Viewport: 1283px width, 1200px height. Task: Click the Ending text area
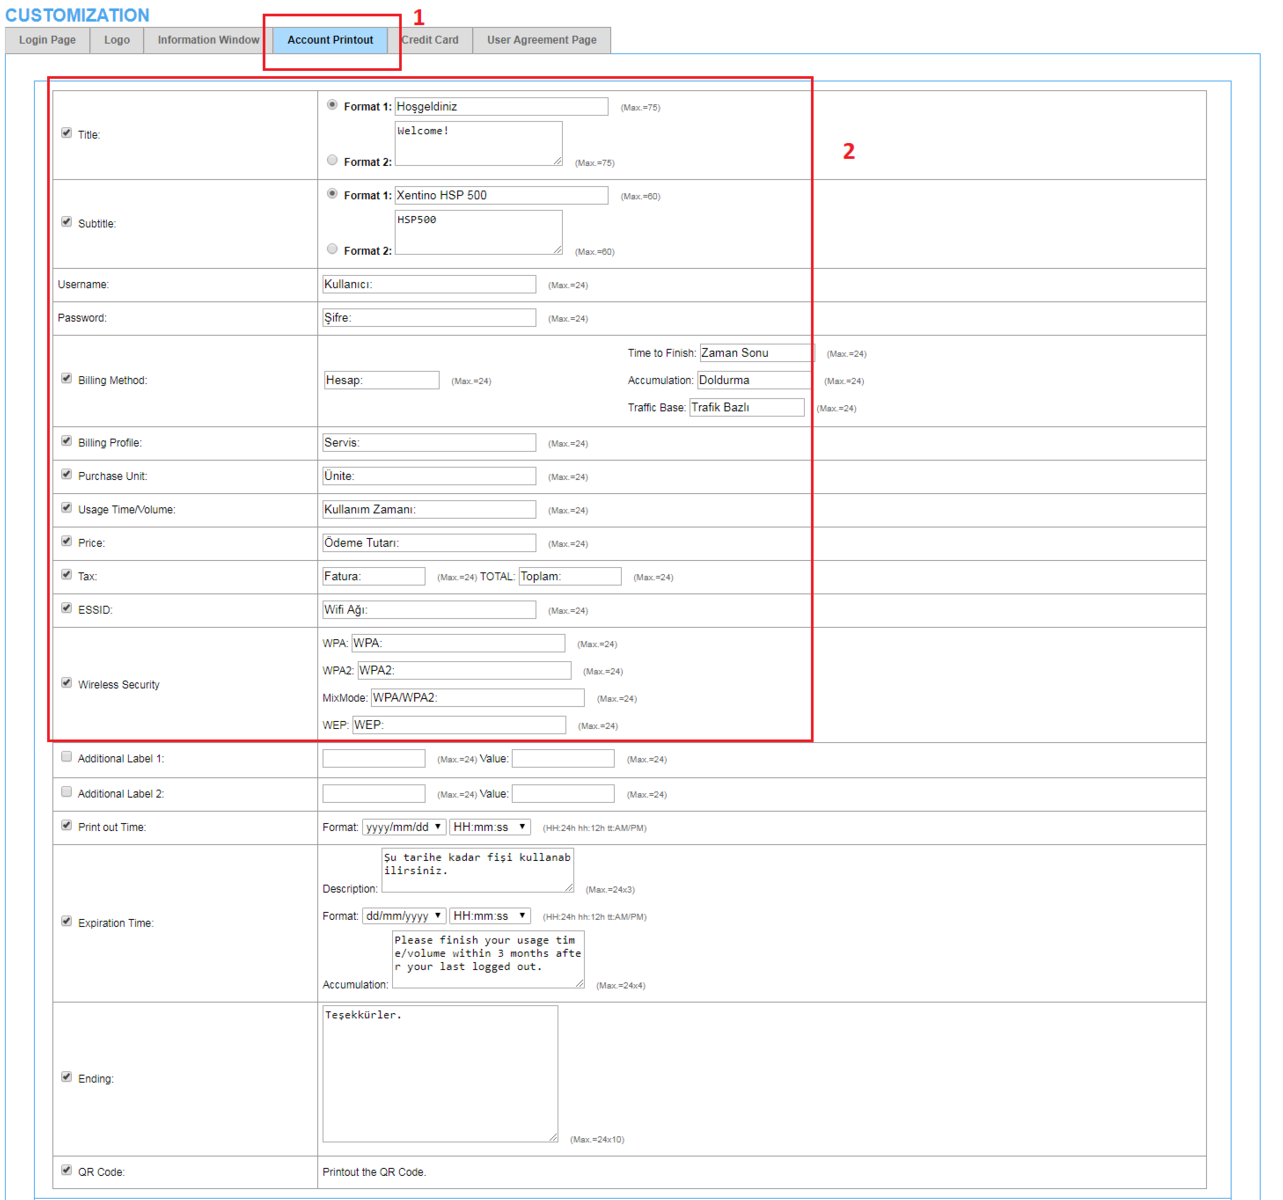pos(439,1073)
